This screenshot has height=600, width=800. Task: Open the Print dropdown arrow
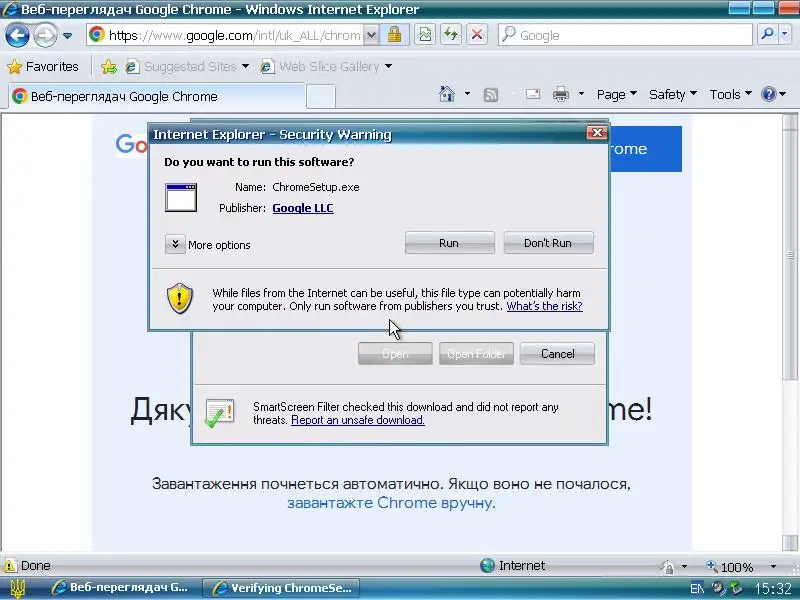(x=581, y=94)
